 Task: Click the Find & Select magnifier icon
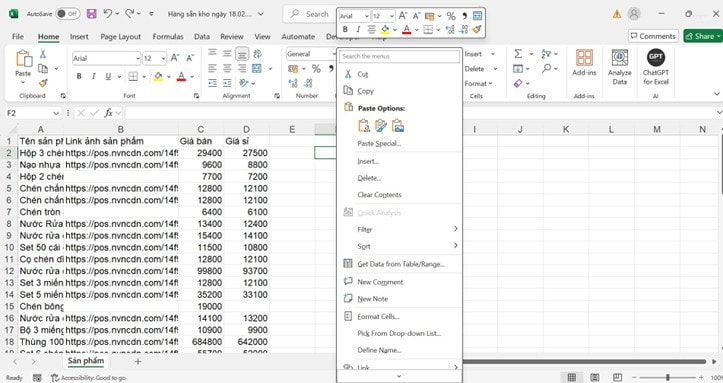point(547,69)
